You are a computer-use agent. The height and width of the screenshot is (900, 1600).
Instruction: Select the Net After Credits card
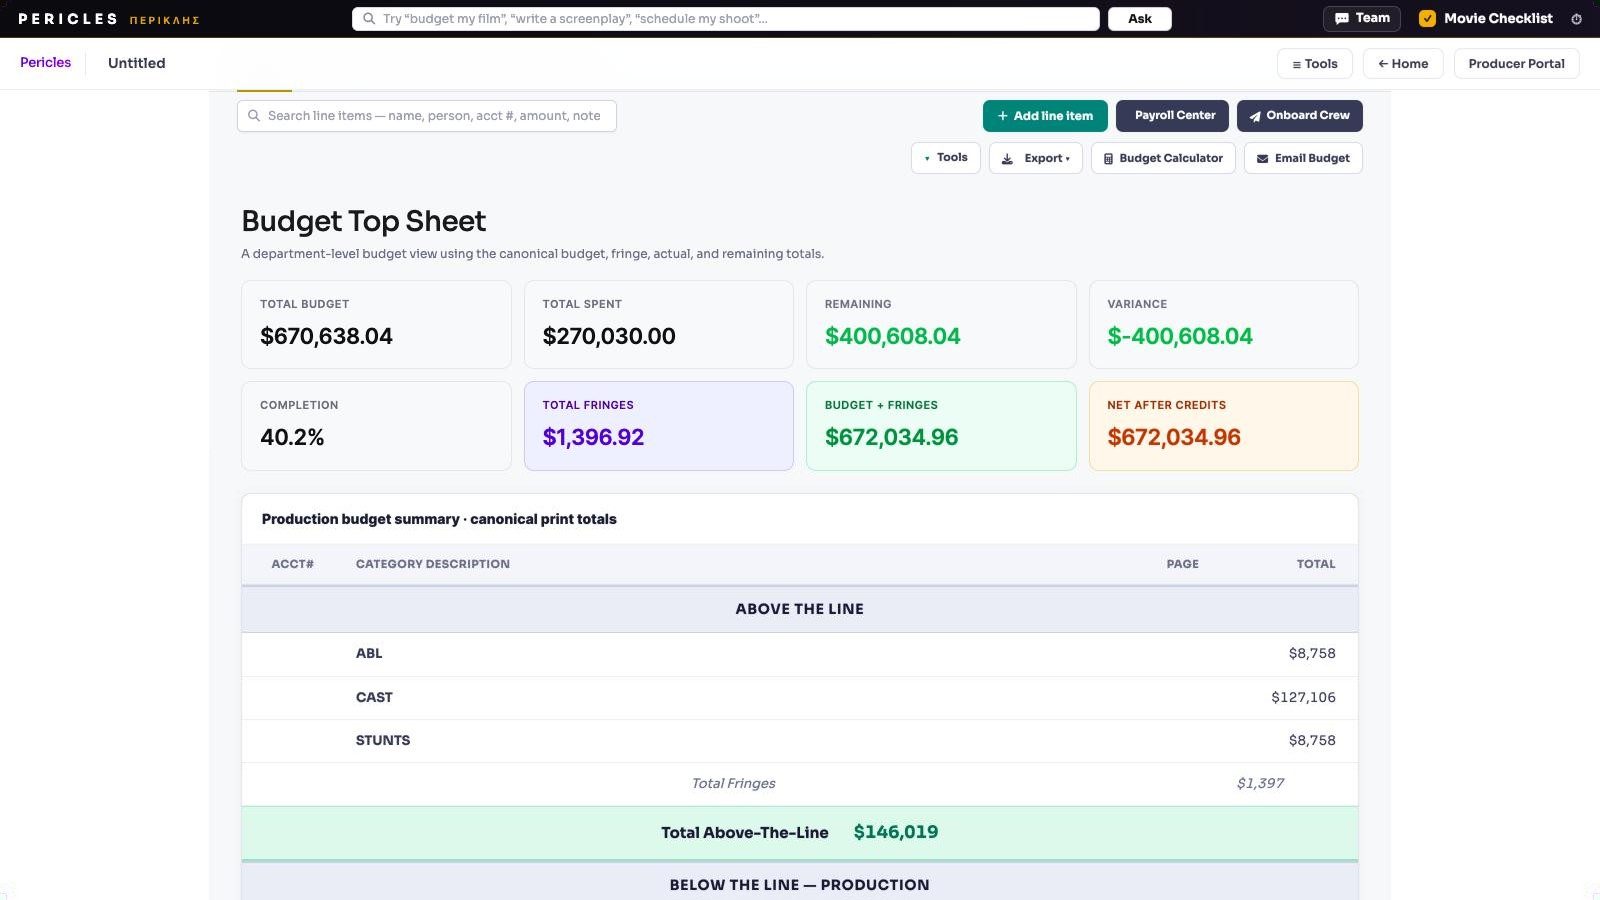tap(1224, 426)
